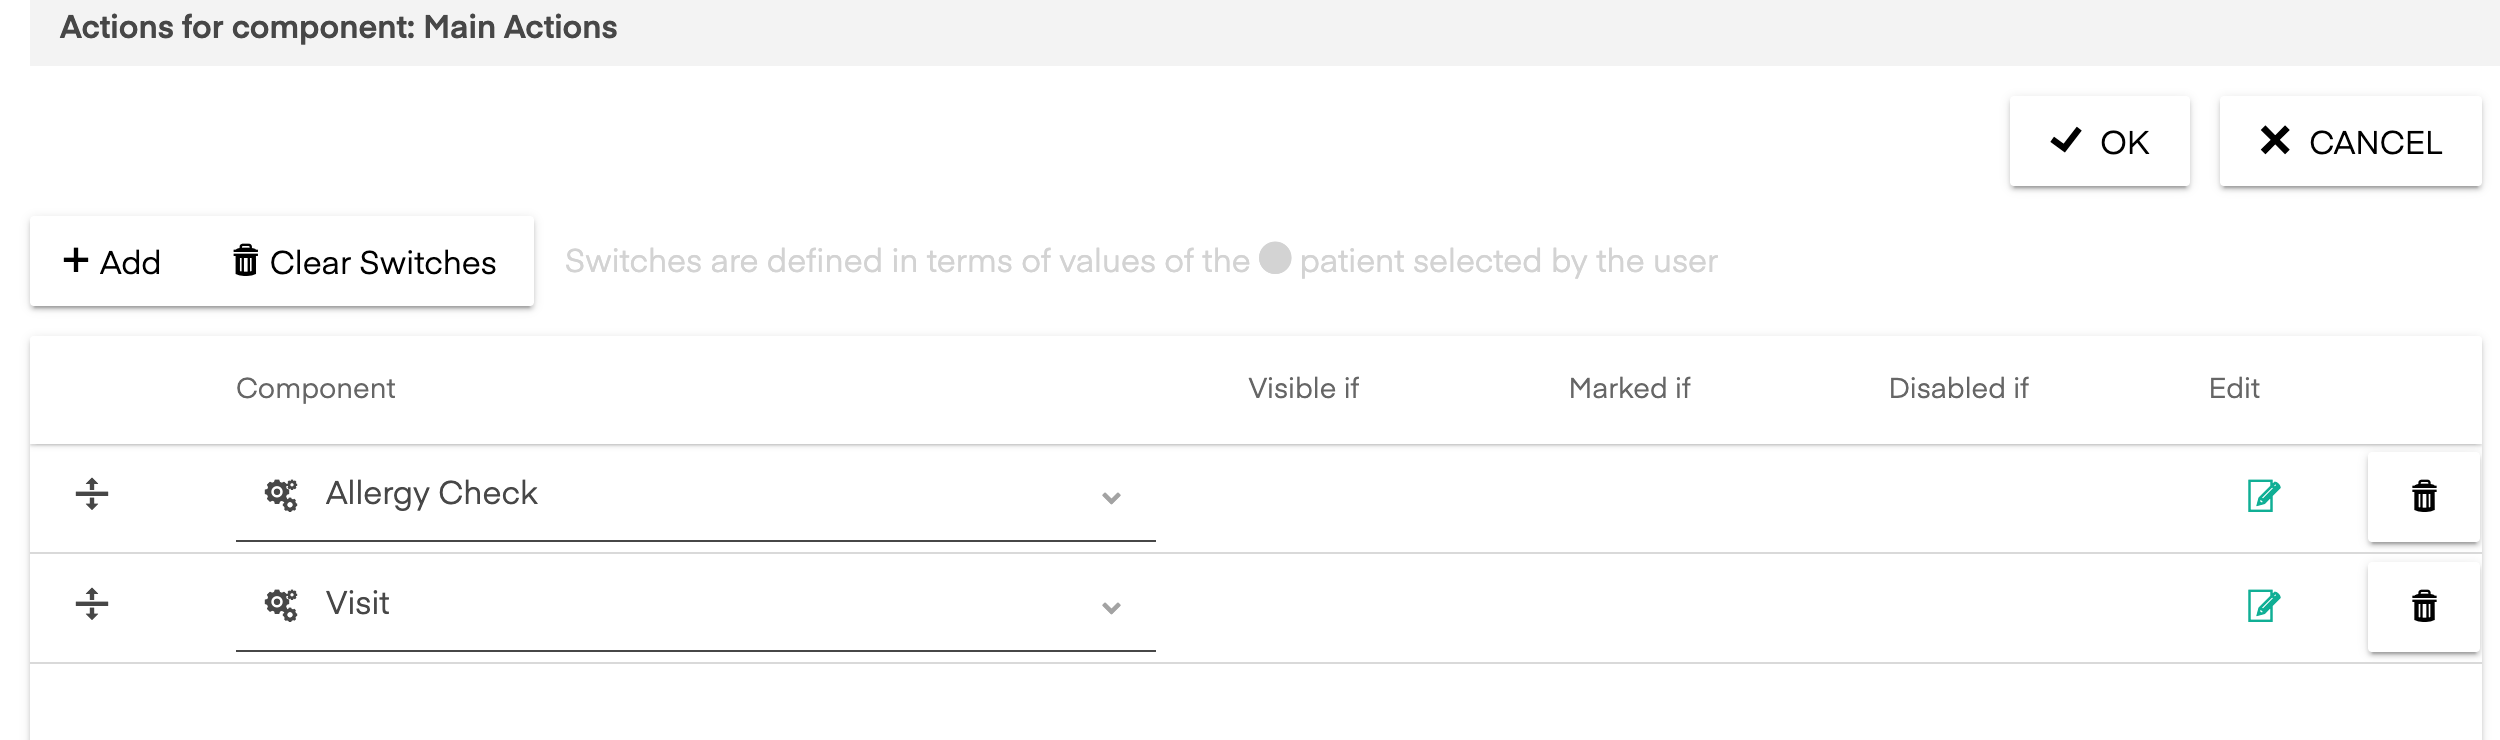Click the gears icon beside Allergy Check
This screenshot has width=2500, height=740.
click(x=281, y=494)
